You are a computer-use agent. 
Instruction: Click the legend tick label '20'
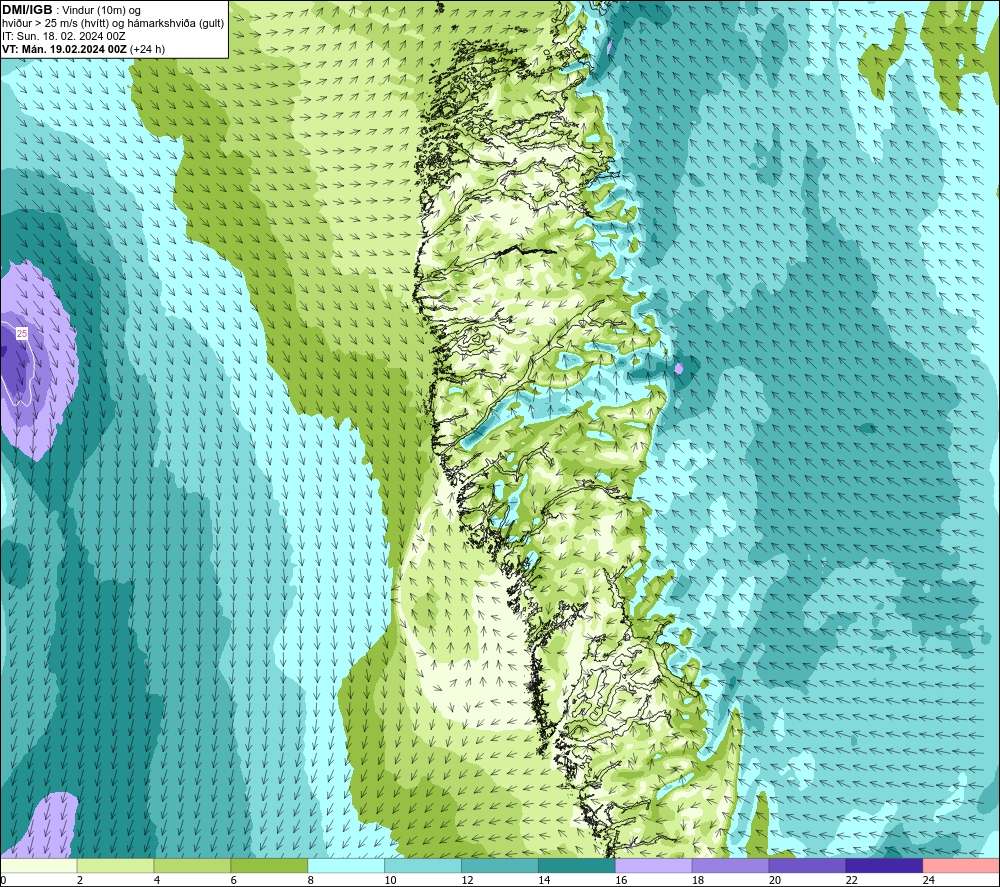775,880
